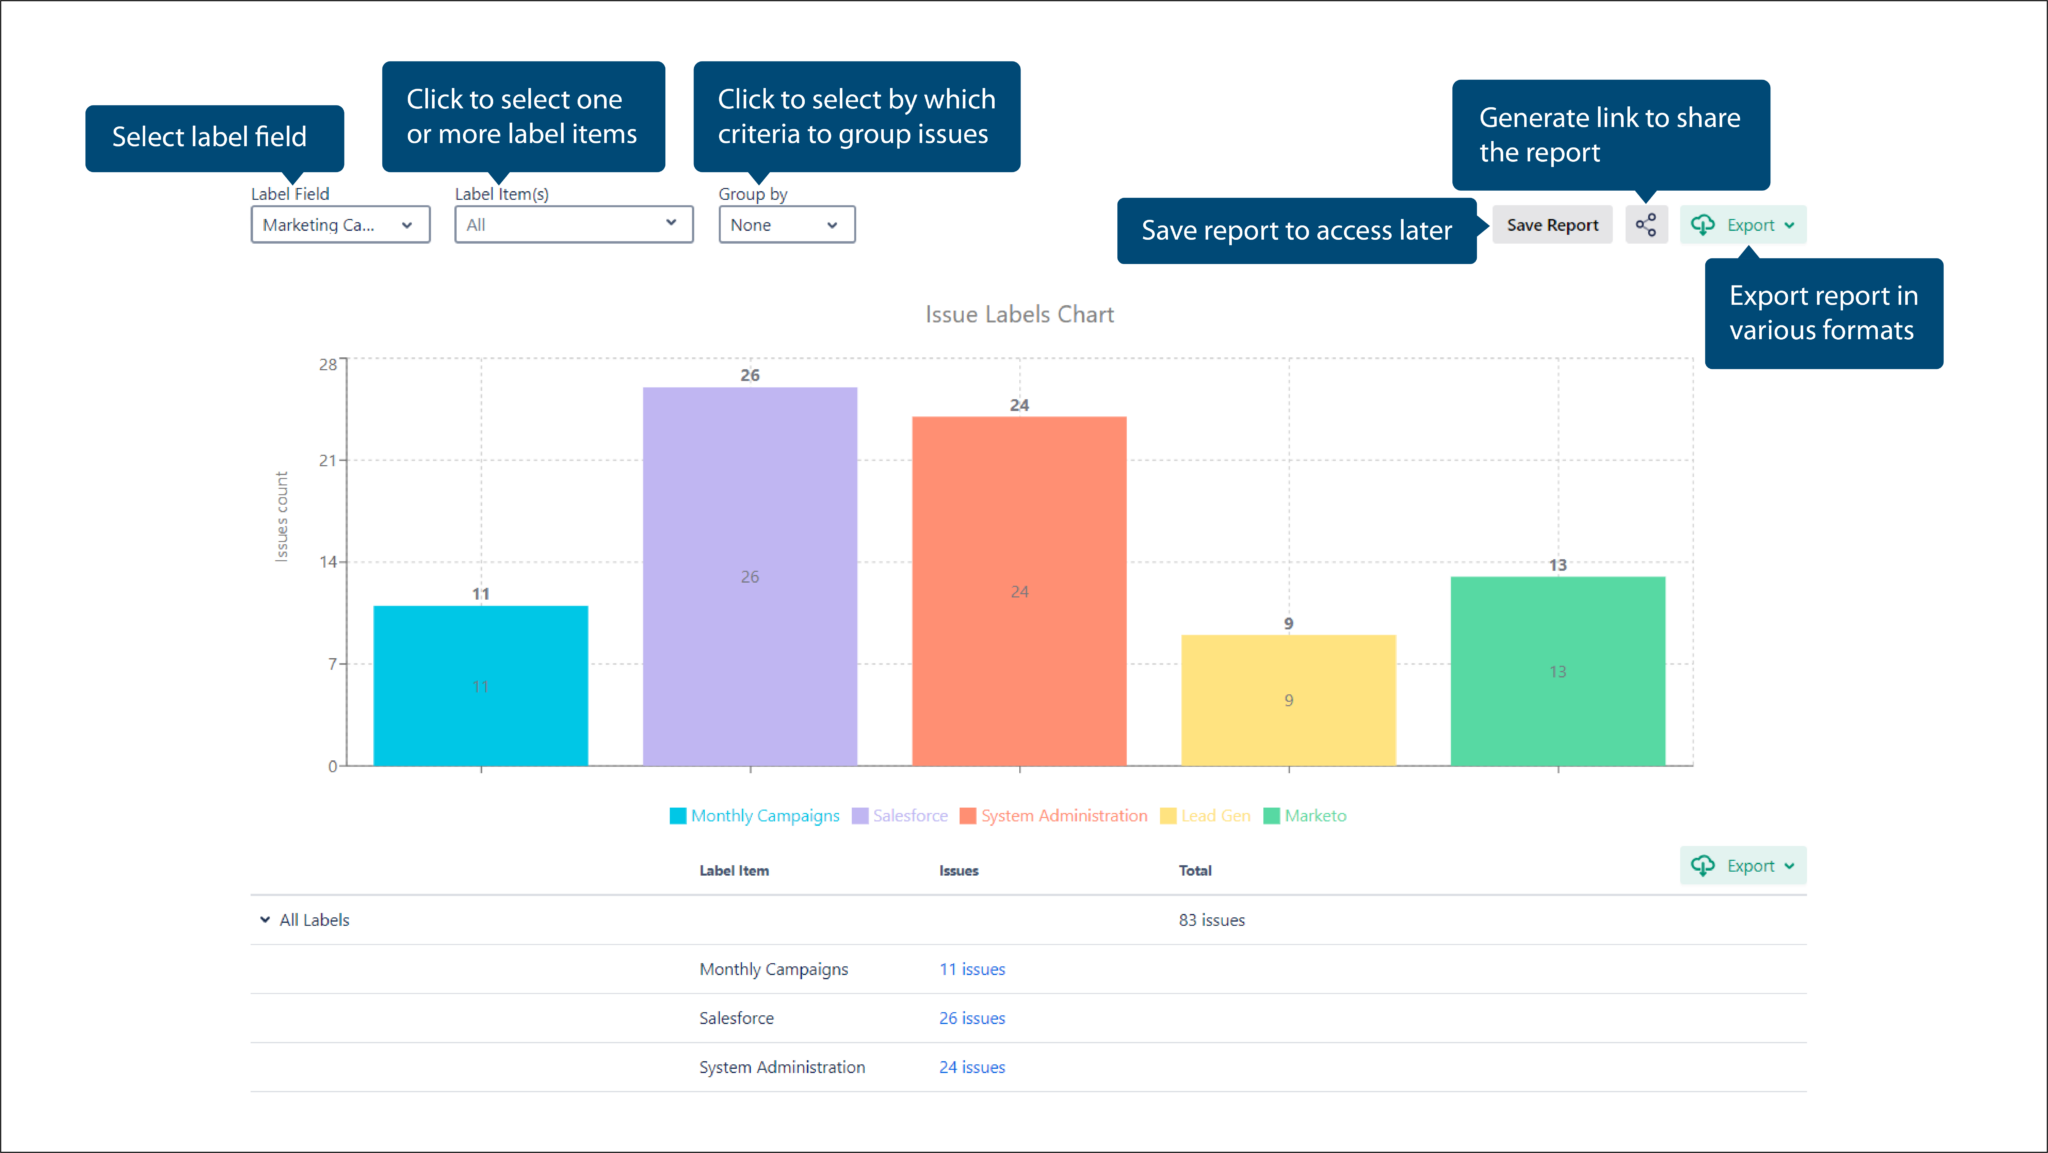Expand the table Export button dropdown chevron
This screenshot has height=1153, width=2048.
[x=1789, y=865]
